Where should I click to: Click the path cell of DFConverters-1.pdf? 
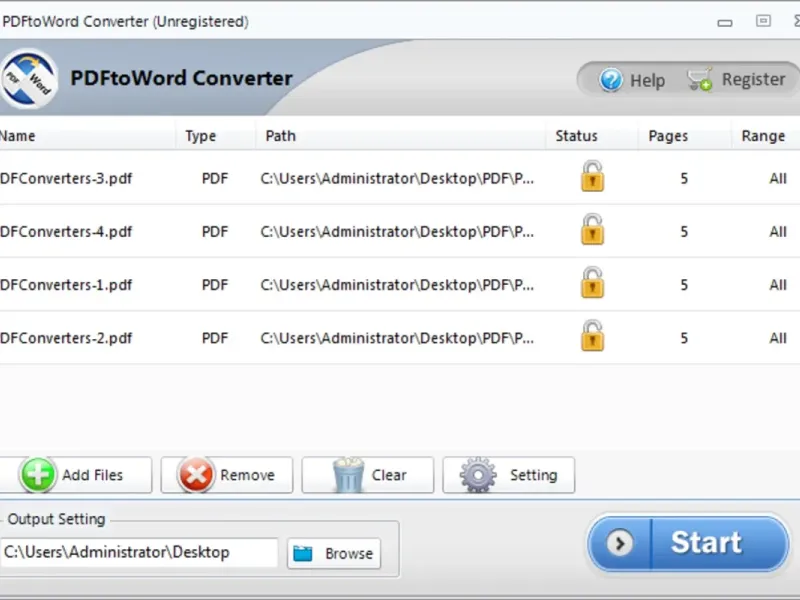(x=397, y=285)
